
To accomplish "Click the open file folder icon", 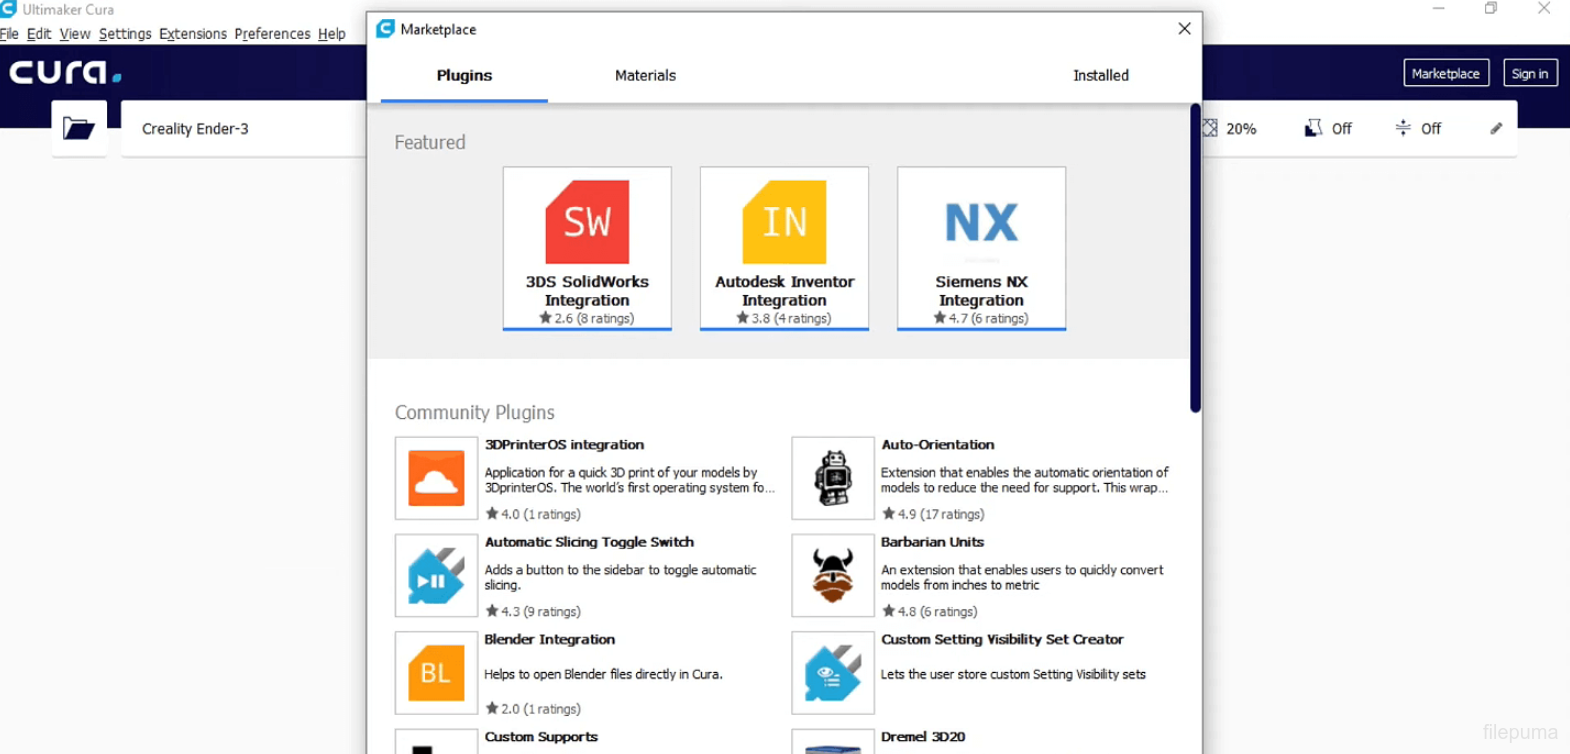I will click(78, 128).
